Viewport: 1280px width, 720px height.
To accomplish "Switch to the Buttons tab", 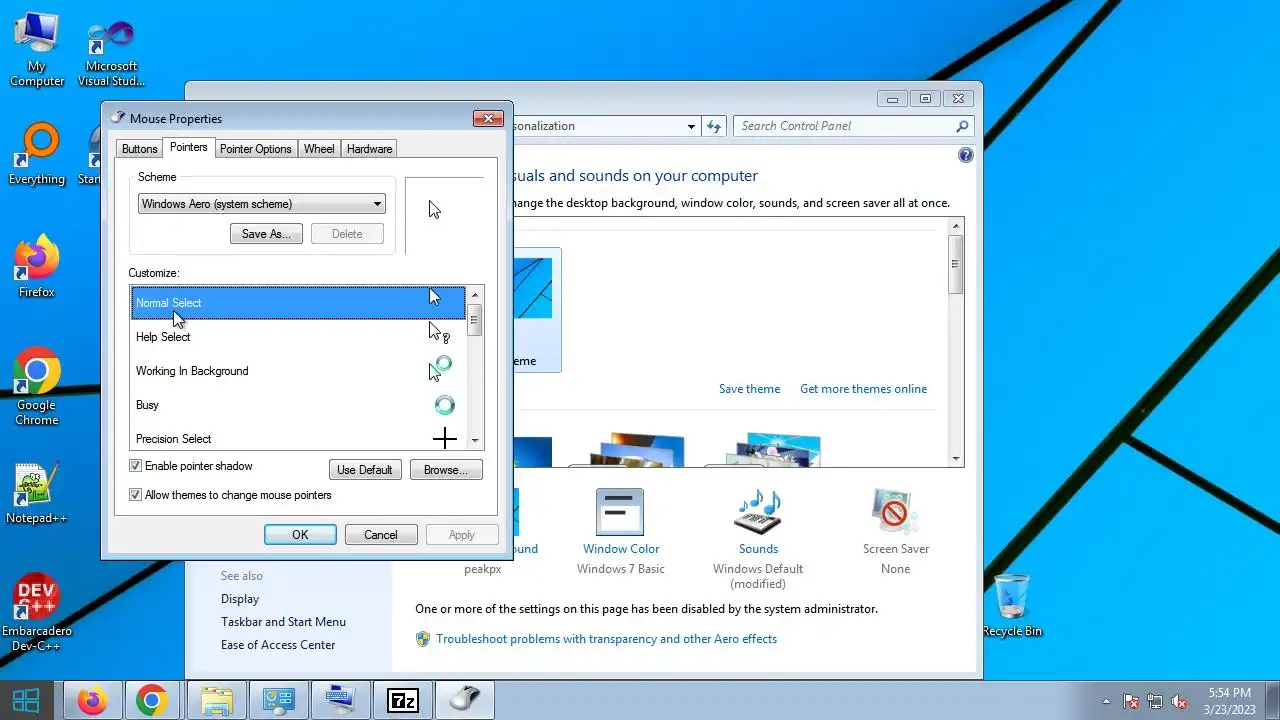I will coord(139,149).
